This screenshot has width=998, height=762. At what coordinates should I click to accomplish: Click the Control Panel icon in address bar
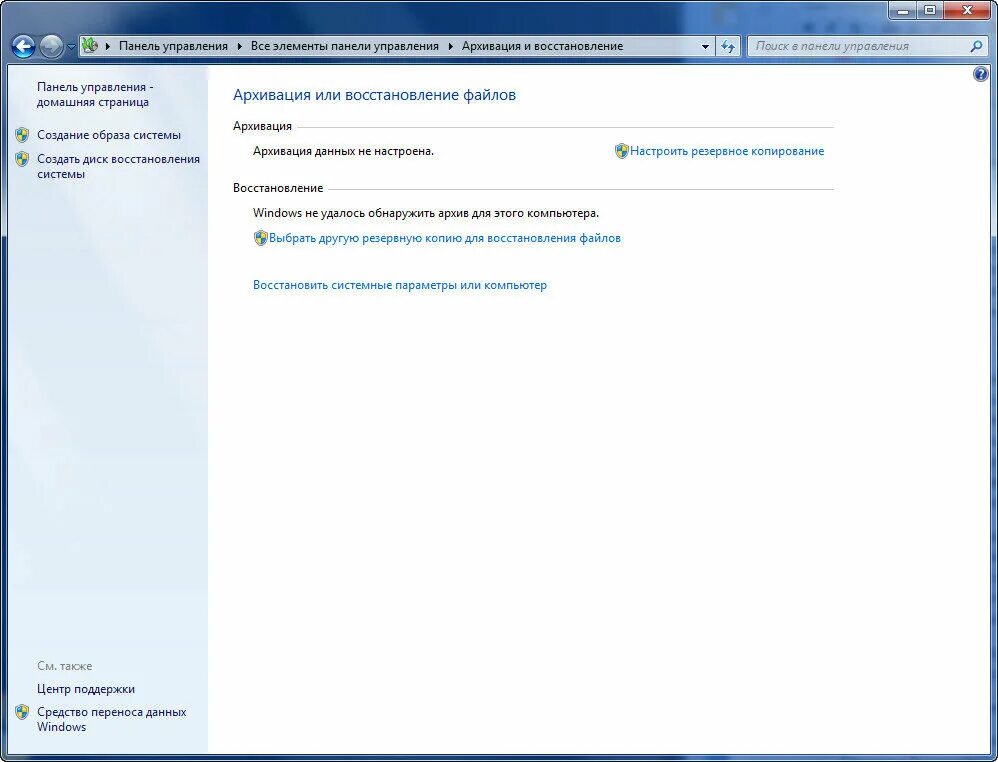point(90,46)
